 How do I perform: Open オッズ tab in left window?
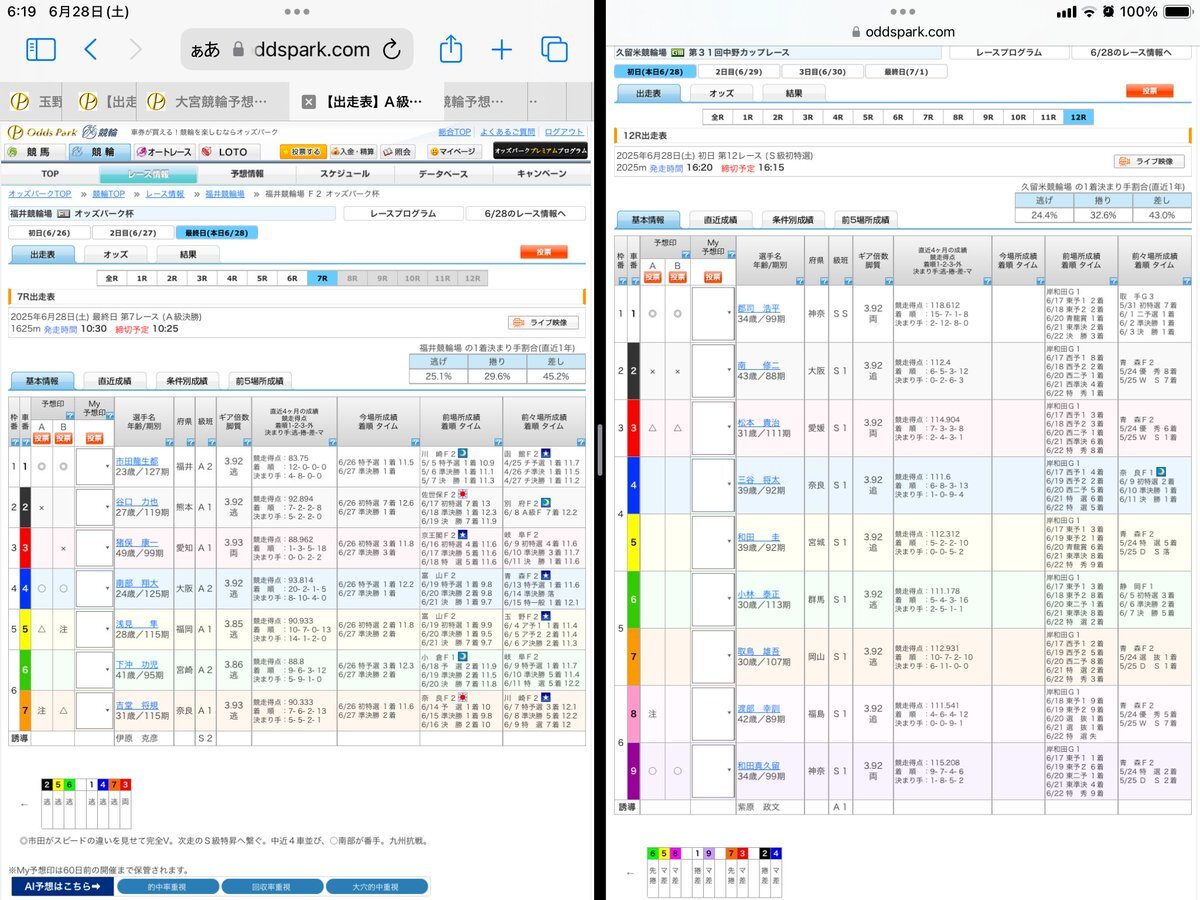pyautogui.click(x=116, y=254)
